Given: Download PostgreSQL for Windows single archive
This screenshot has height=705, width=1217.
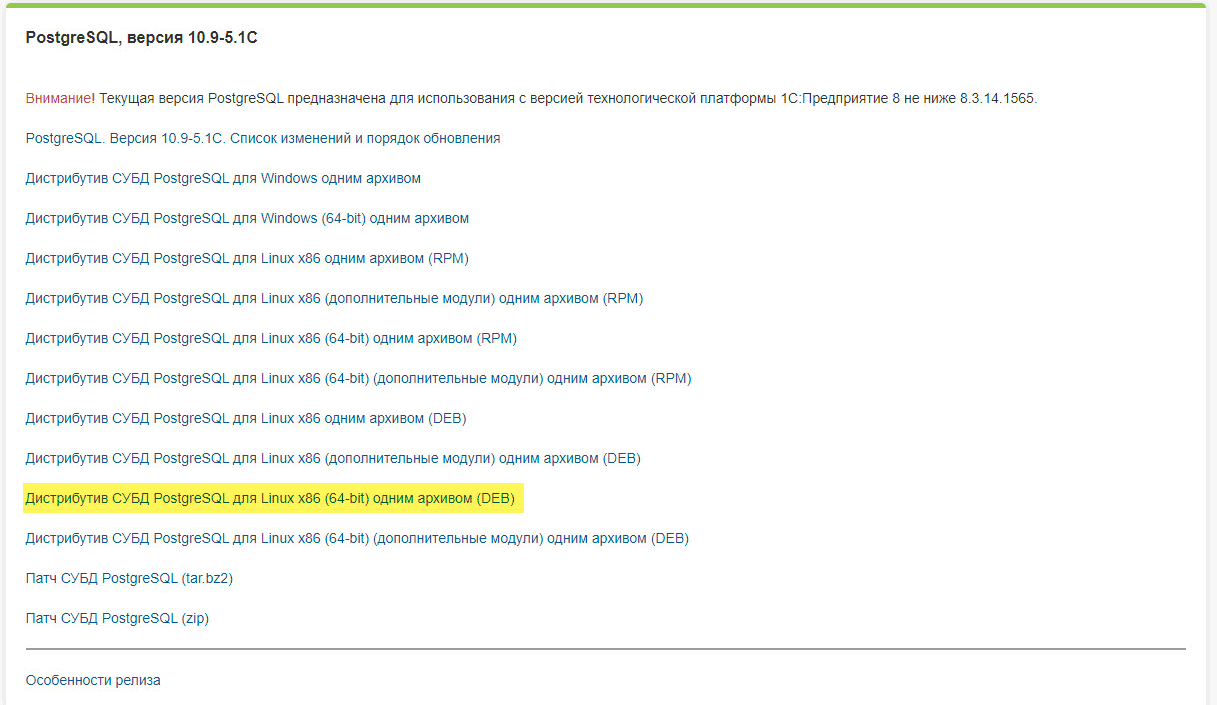Looking at the screenshot, I should click(223, 178).
